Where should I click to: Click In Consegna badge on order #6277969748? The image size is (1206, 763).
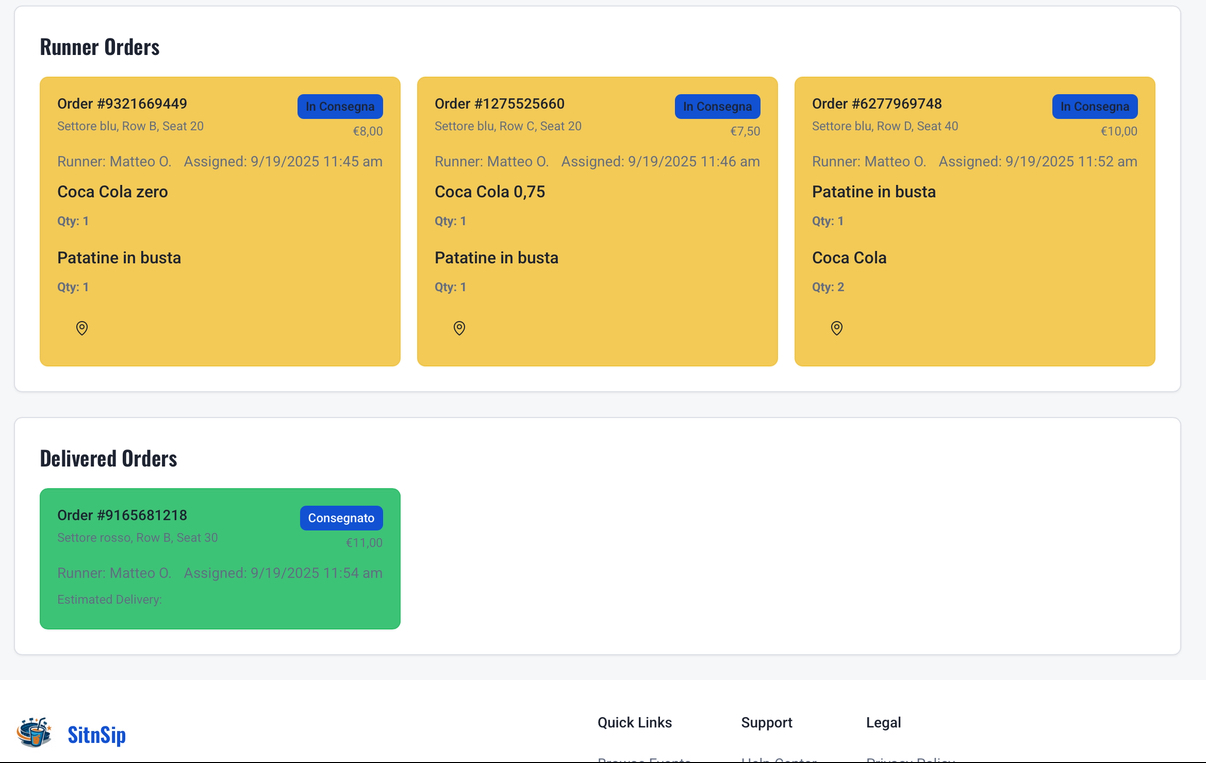(x=1095, y=107)
